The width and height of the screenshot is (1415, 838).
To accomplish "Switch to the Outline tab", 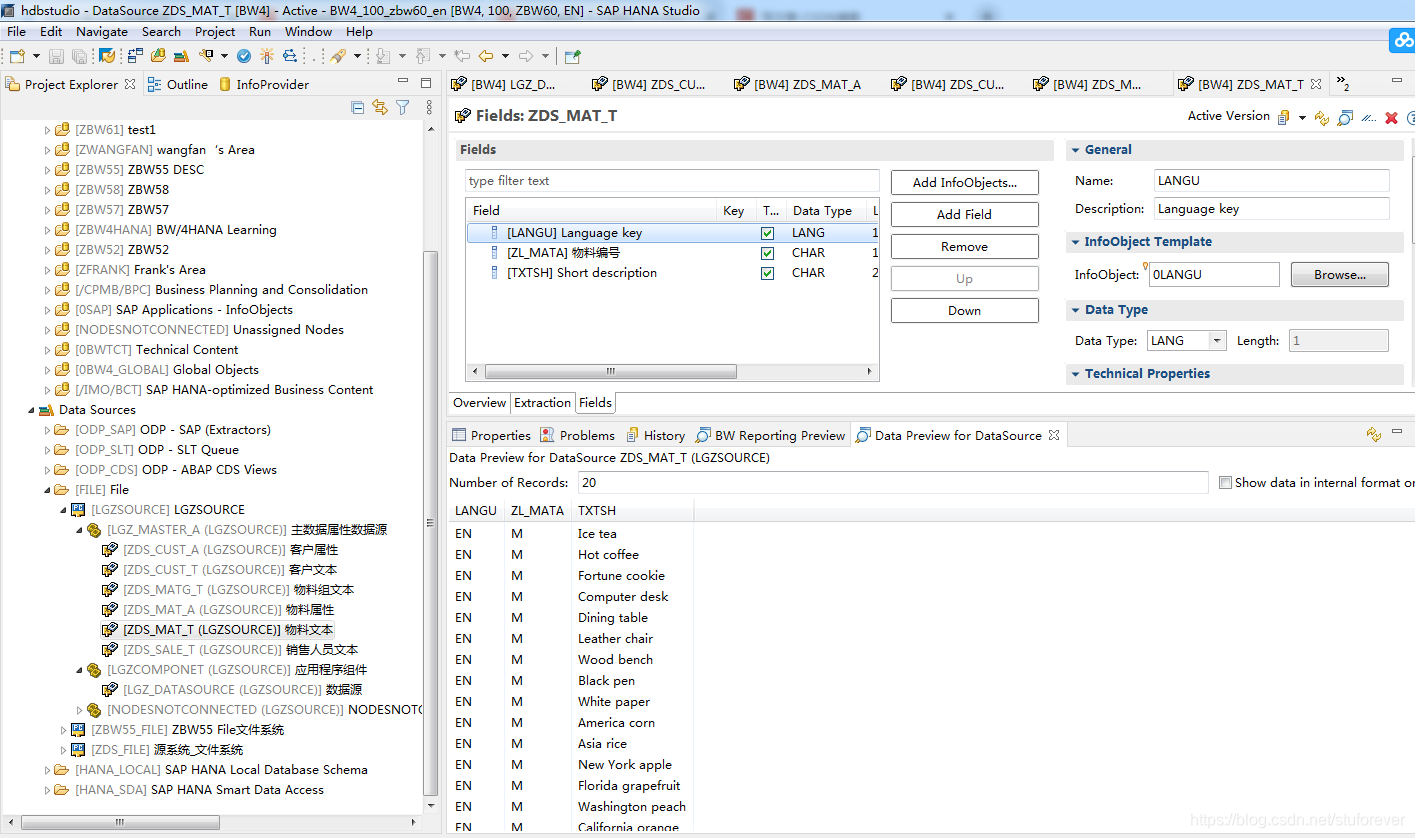I will [178, 84].
